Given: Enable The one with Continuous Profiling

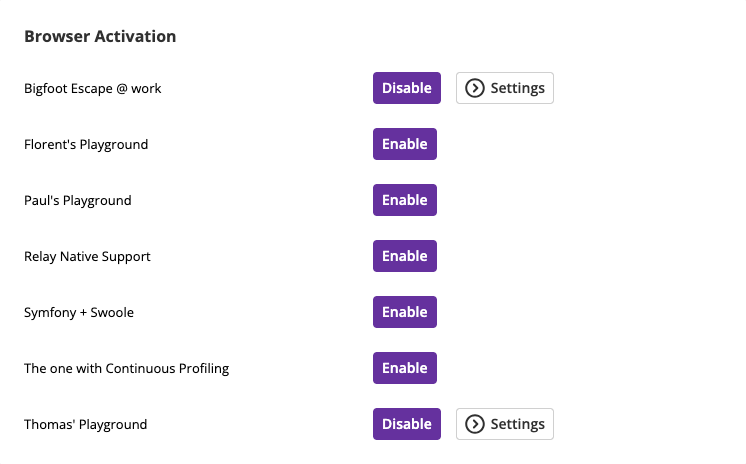Looking at the screenshot, I should 405,368.
